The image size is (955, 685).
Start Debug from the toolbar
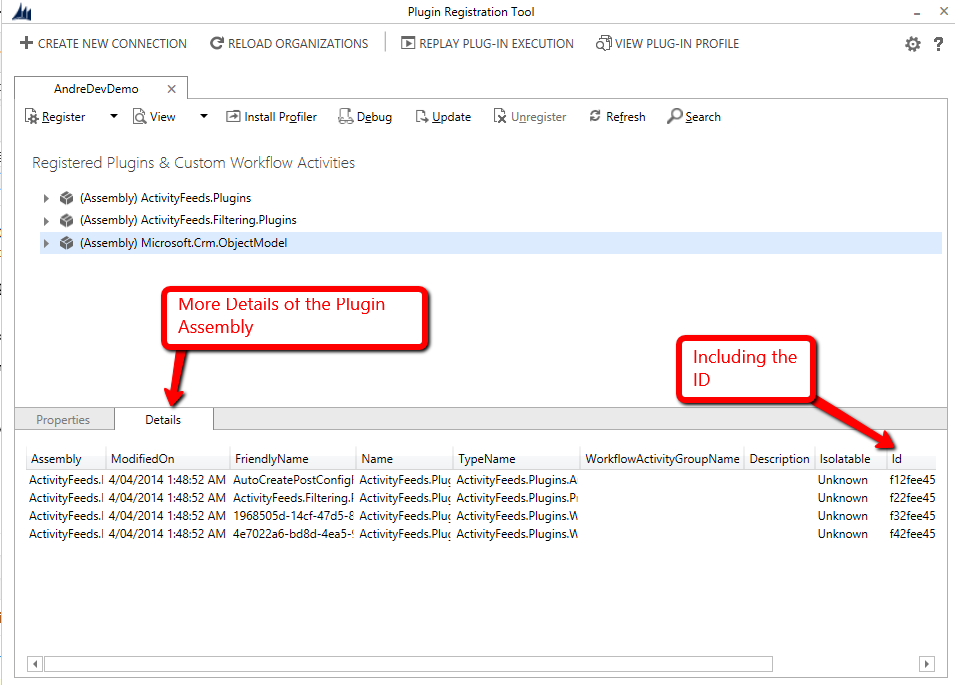pos(346,117)
